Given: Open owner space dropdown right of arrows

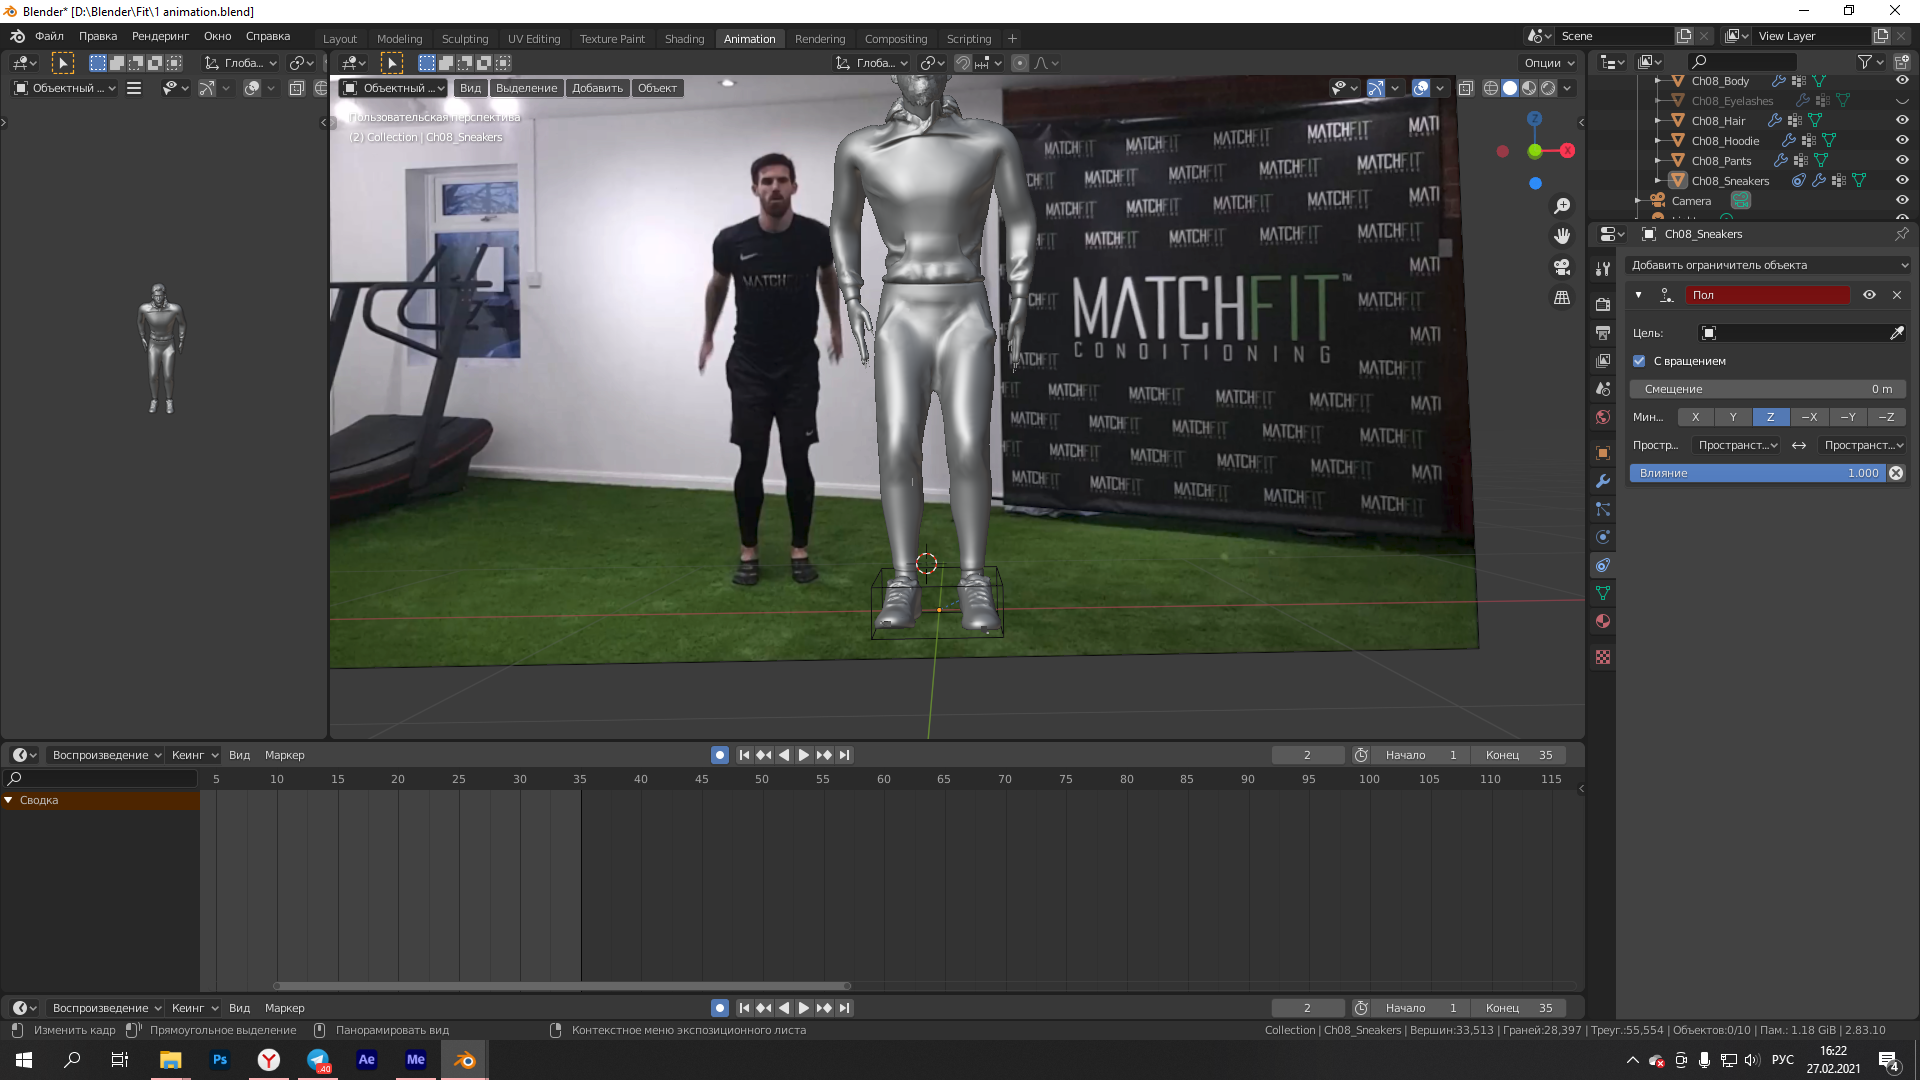Looking at the screenshot, I should pyautogui.click(x=1863, y=445).
